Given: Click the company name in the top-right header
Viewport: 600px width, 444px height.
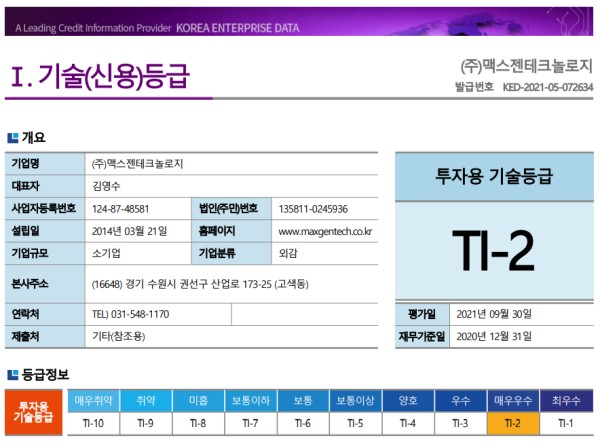Looking at the screenshot, I should [527, 66].
